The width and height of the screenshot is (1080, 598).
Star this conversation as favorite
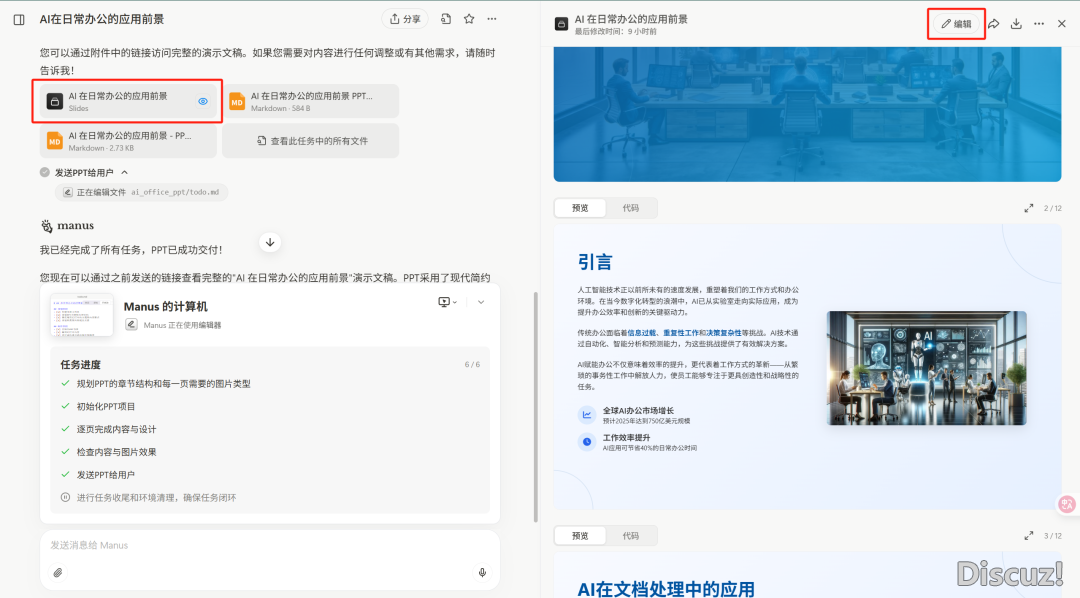(x=468, y=19)
